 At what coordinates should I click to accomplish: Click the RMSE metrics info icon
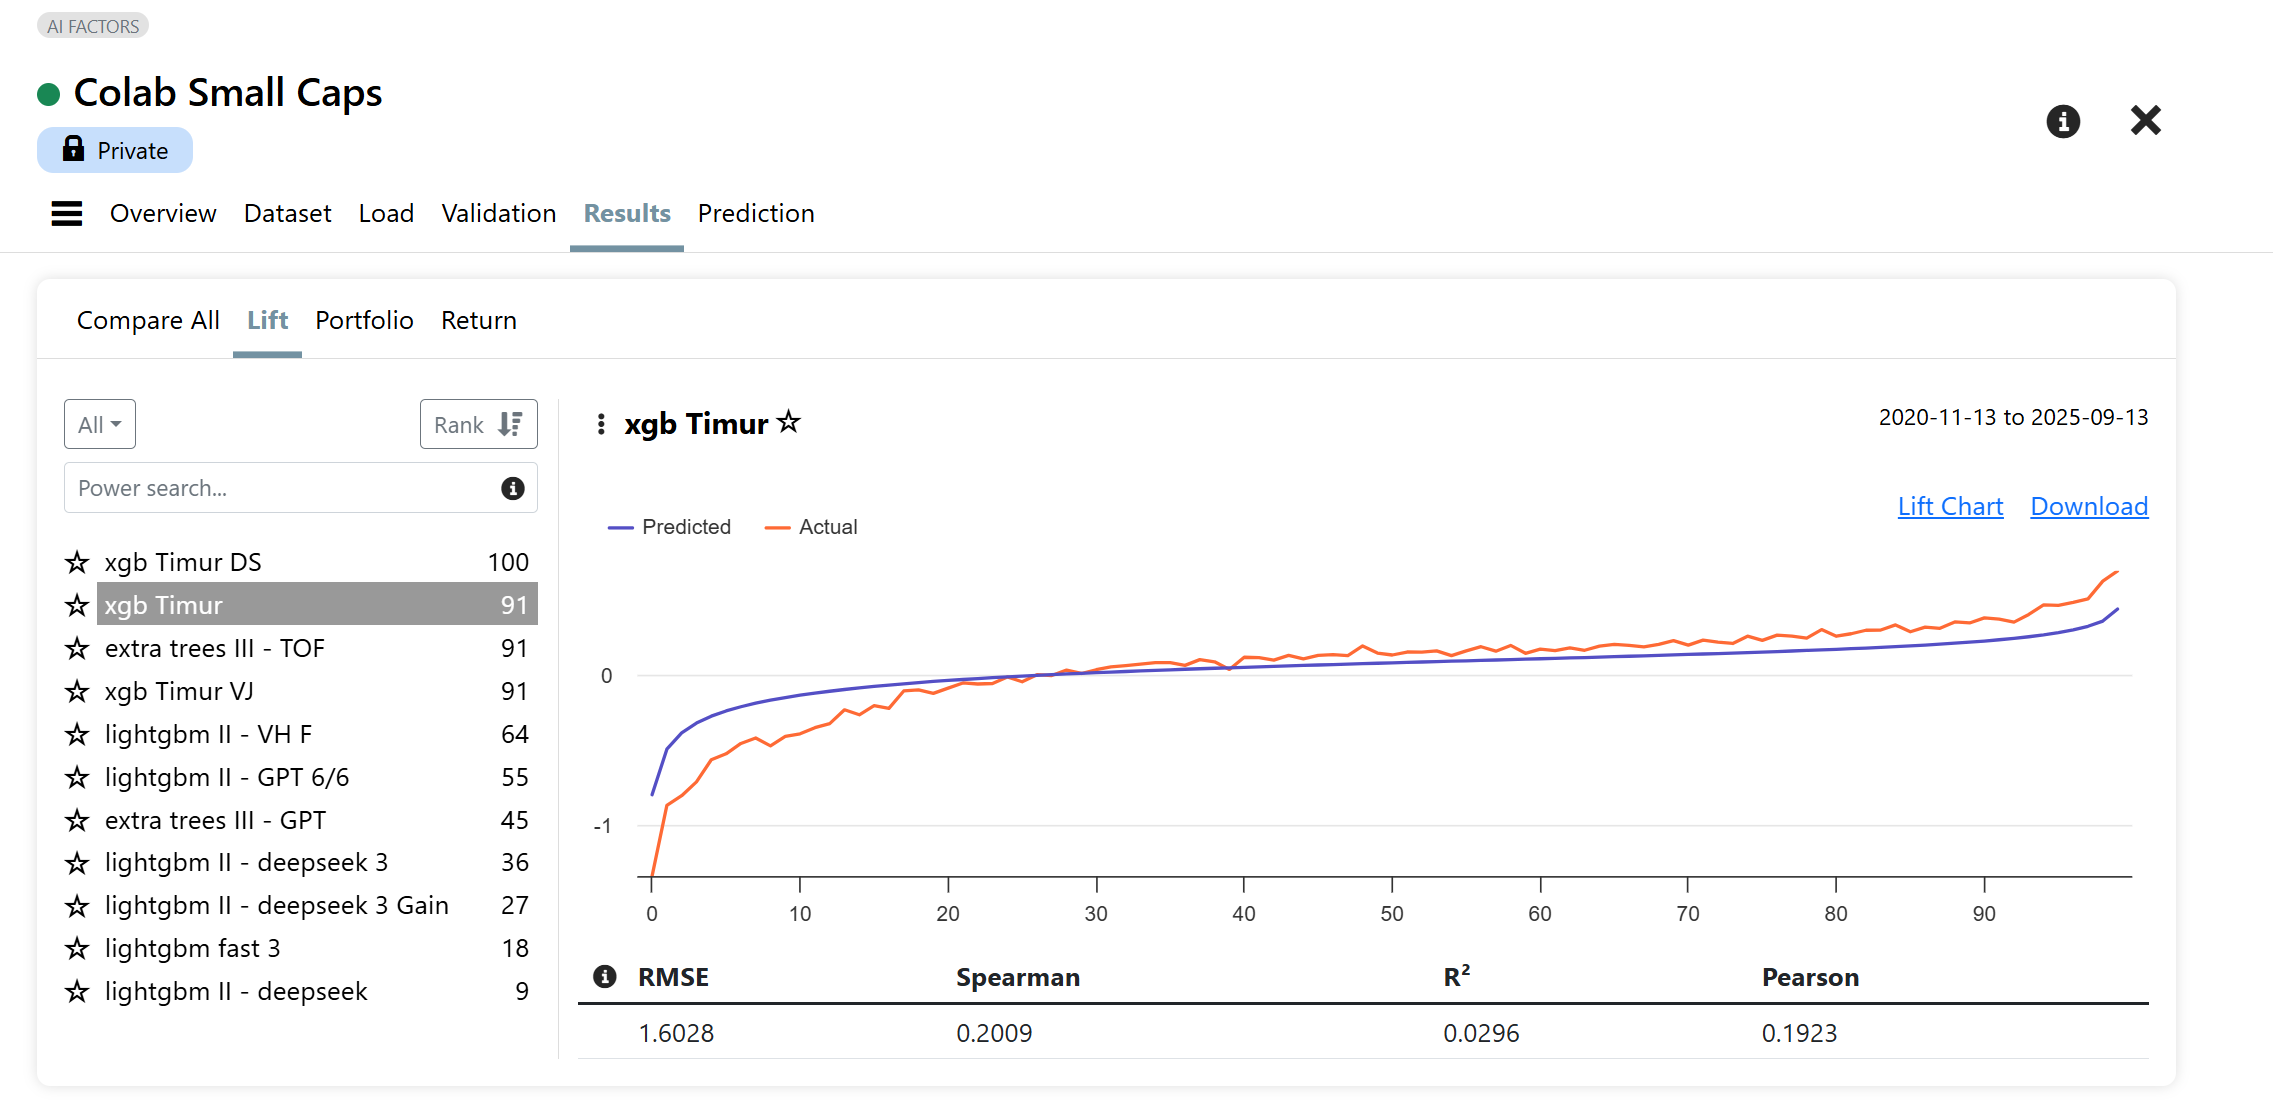coord(605,977)
